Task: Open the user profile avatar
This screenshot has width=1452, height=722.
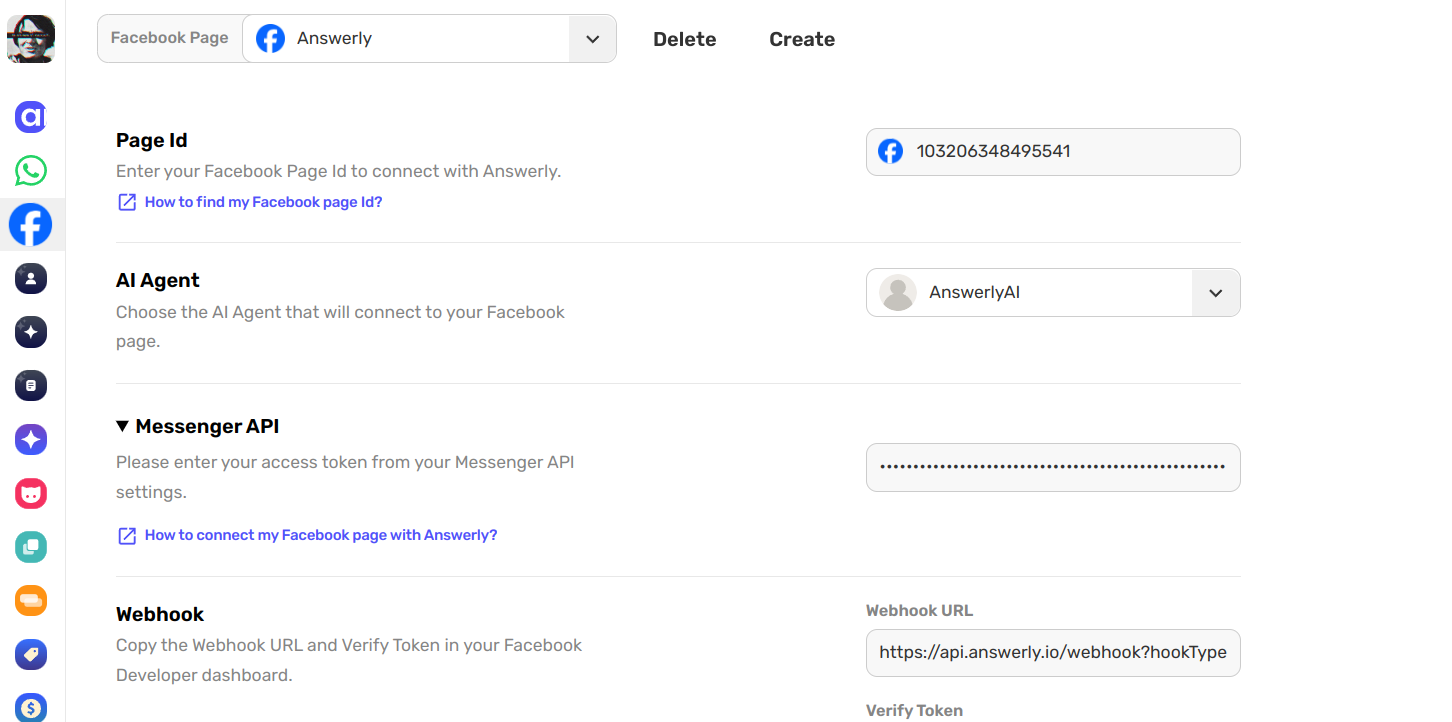Action: tap(31, 39)
